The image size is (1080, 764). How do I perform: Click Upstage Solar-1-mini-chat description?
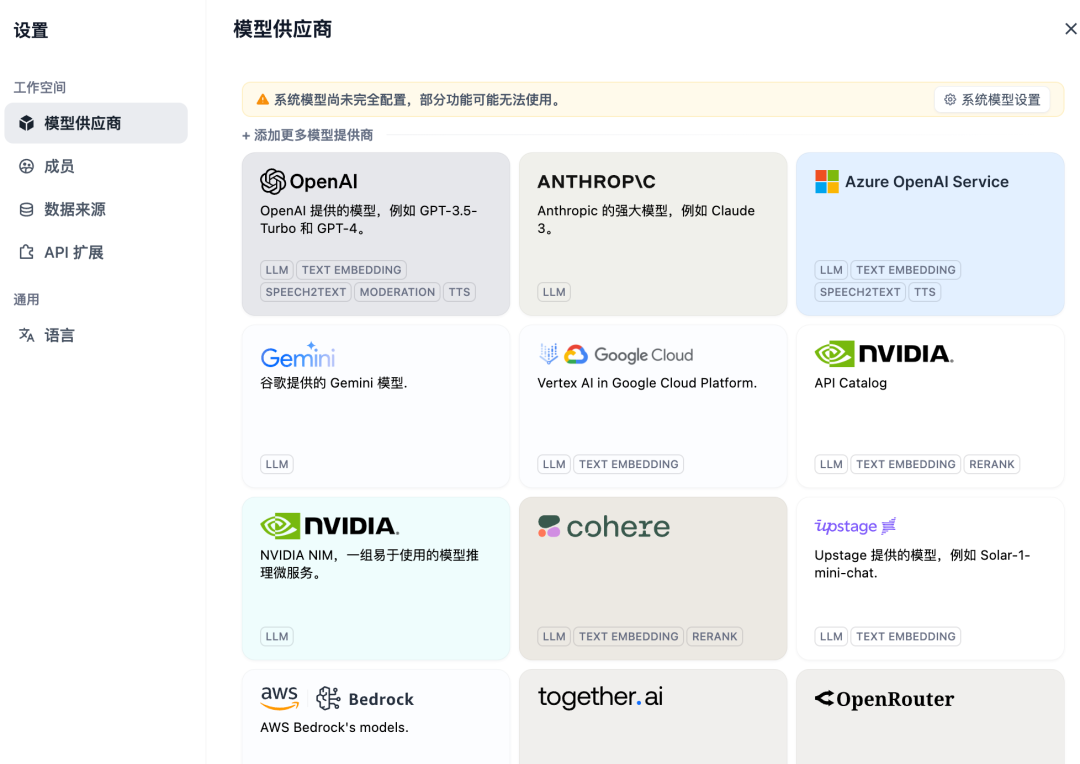tap(922, 564)
